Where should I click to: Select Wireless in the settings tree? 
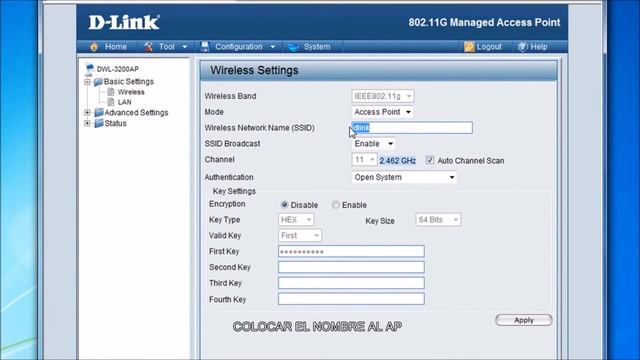[x=131, y=92]
